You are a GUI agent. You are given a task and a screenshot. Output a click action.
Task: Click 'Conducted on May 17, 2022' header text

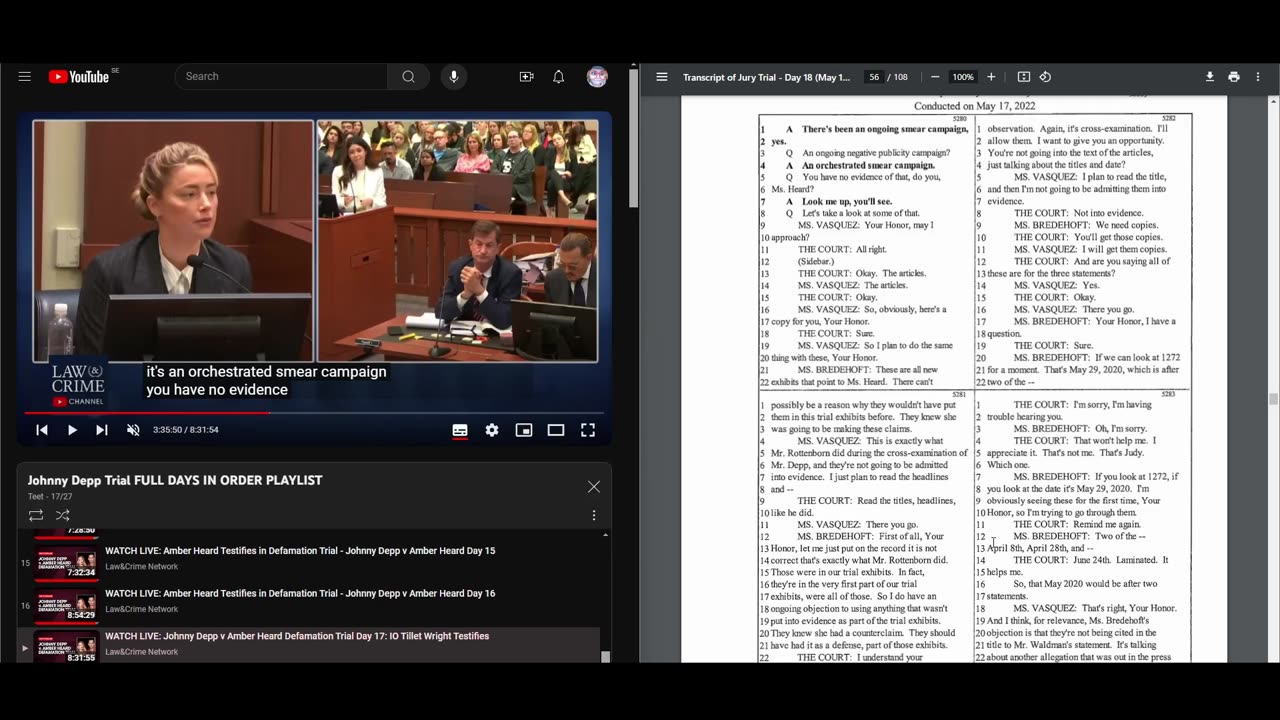pyautogui.click(x=975, y=105)
